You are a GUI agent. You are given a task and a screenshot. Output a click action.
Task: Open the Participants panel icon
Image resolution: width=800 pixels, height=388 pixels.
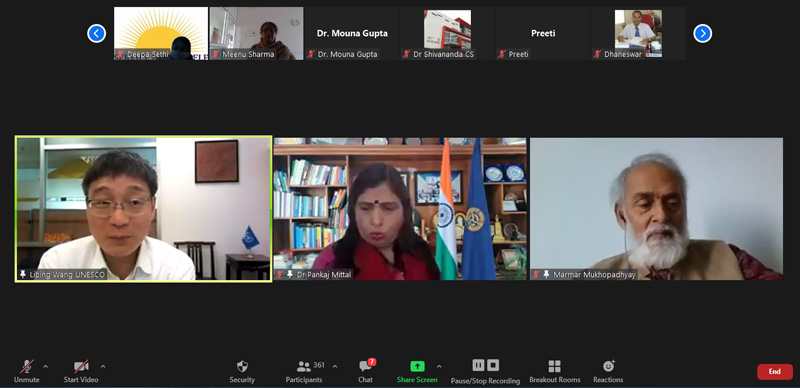tap(304, 367)
